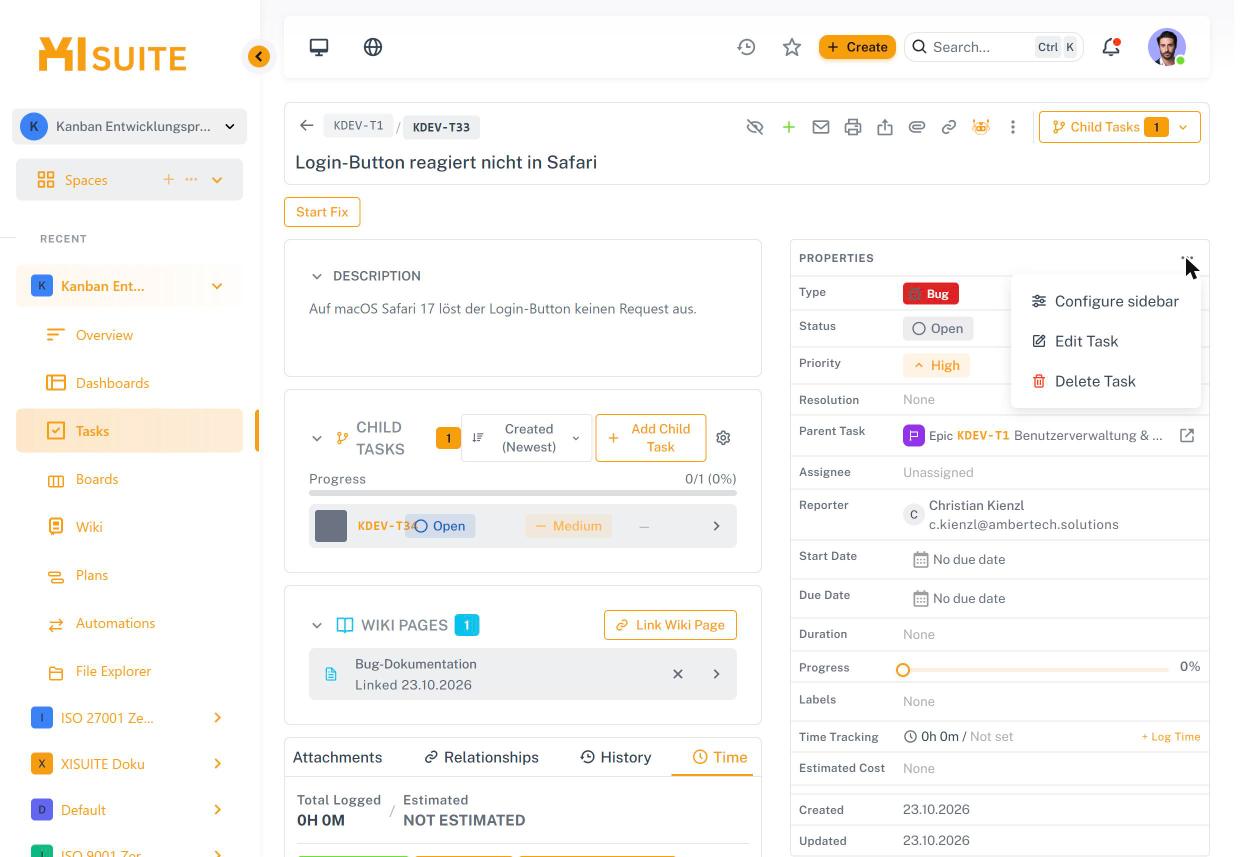The width and height of the screenshot is (1249, 857).
Task: Toggle the crossed-eye watch icon
Action: 755,127
